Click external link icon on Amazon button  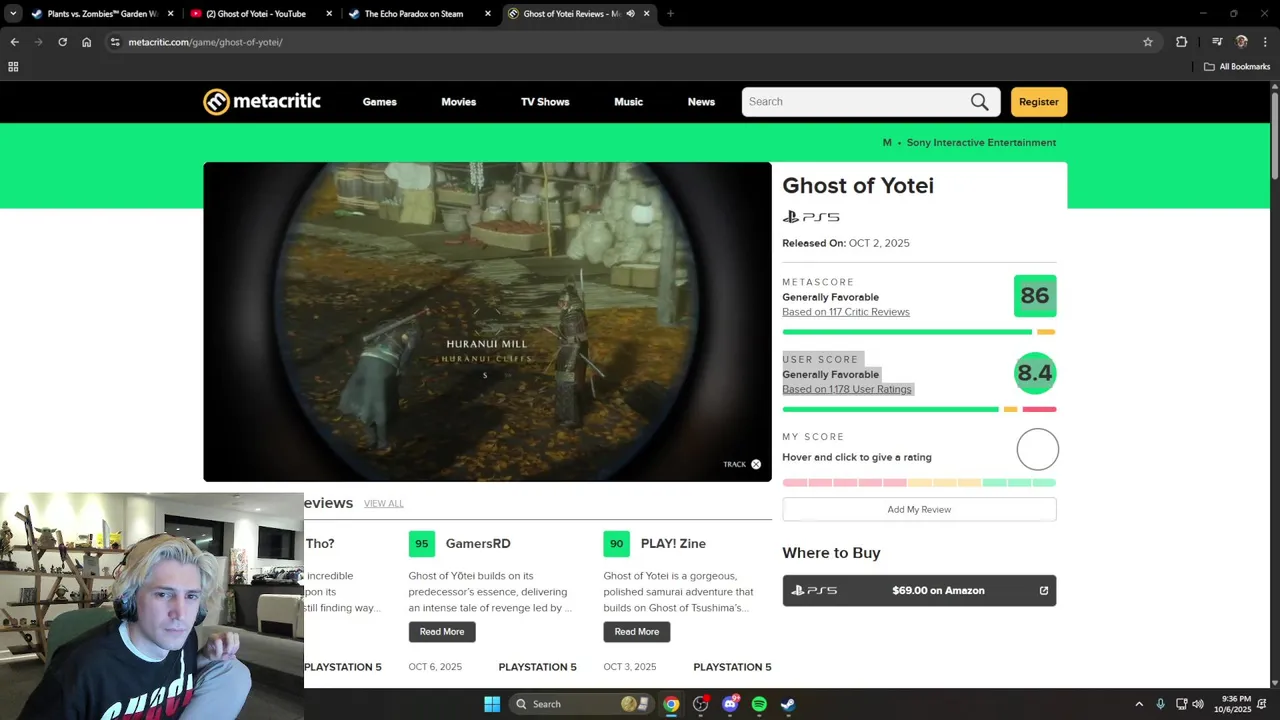(x=1044, y=591)
